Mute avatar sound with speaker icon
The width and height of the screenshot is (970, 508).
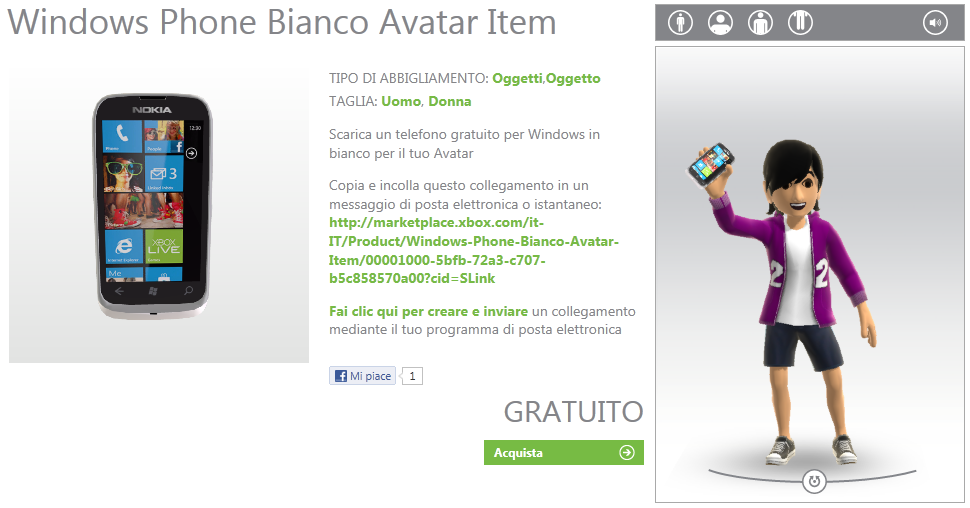point(935,23)
